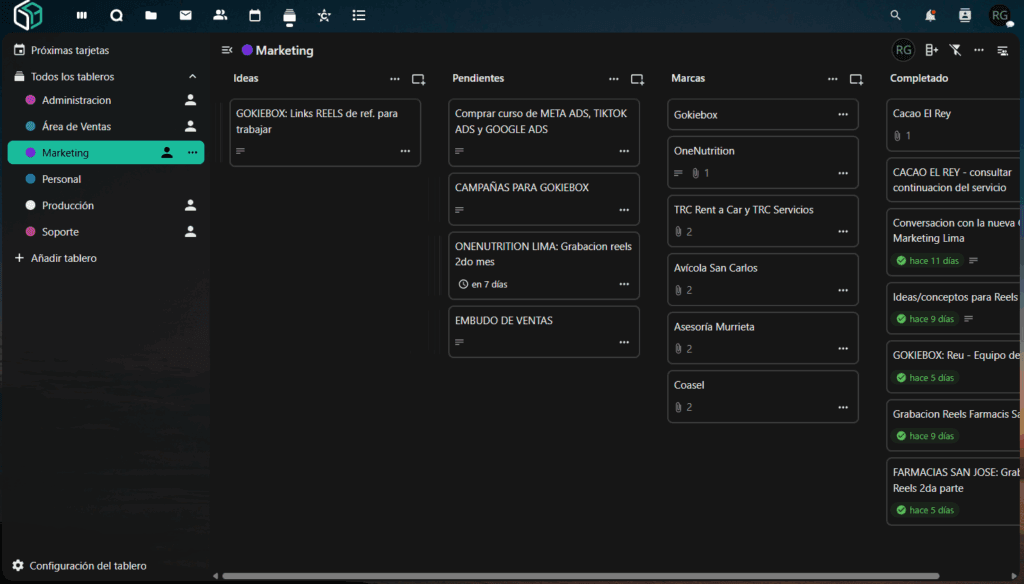Click the add list icon in board header
Image resolution: width=1024 pixels, height=584 pixels.
coord(931,50)
